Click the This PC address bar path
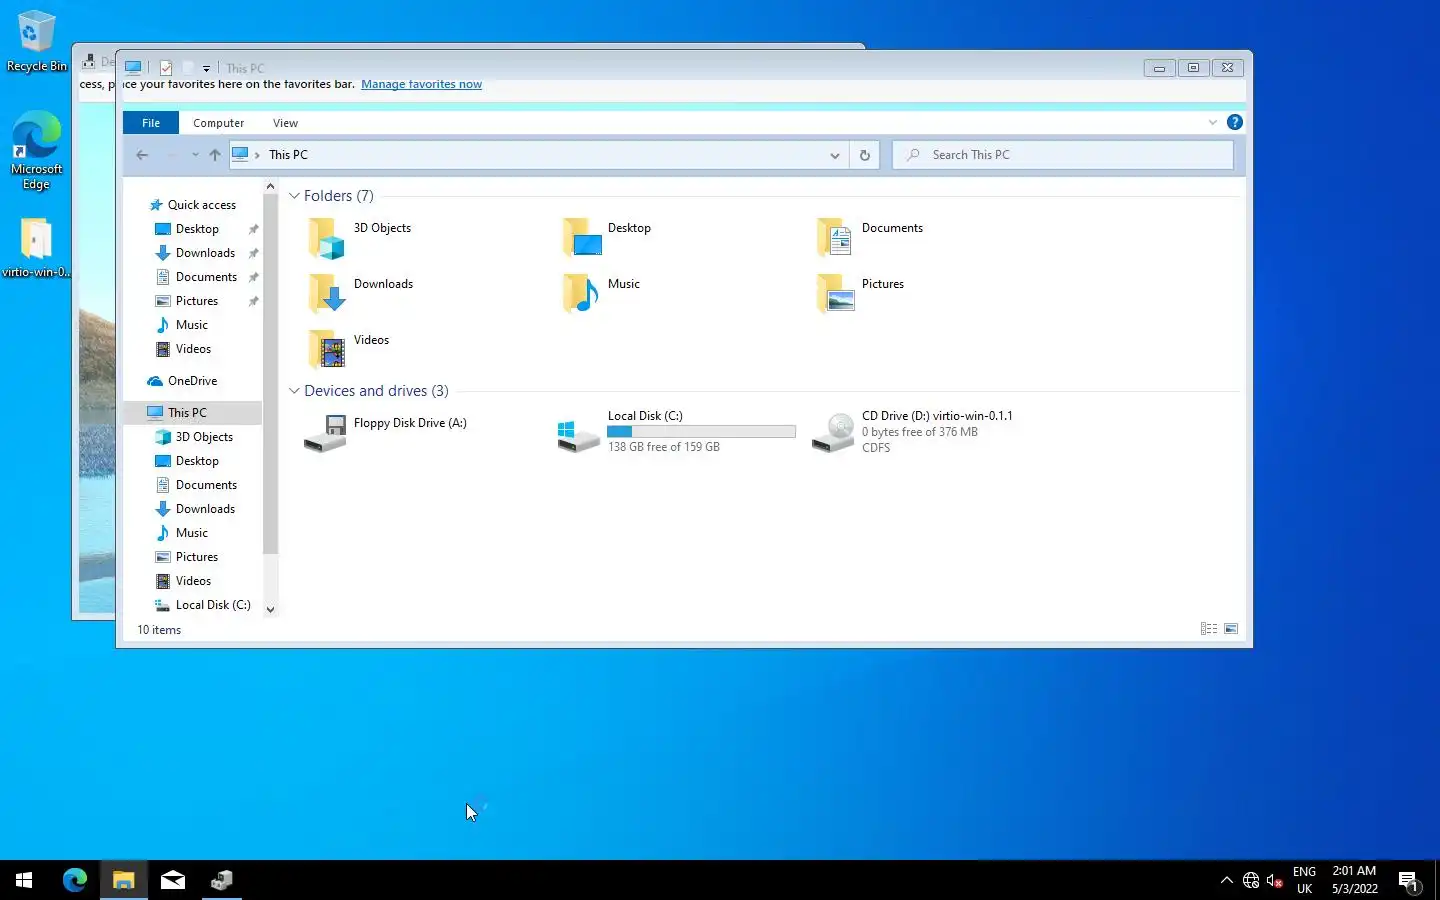The width and height of the screenshot is (1440, 900). (x=288, y=155)
